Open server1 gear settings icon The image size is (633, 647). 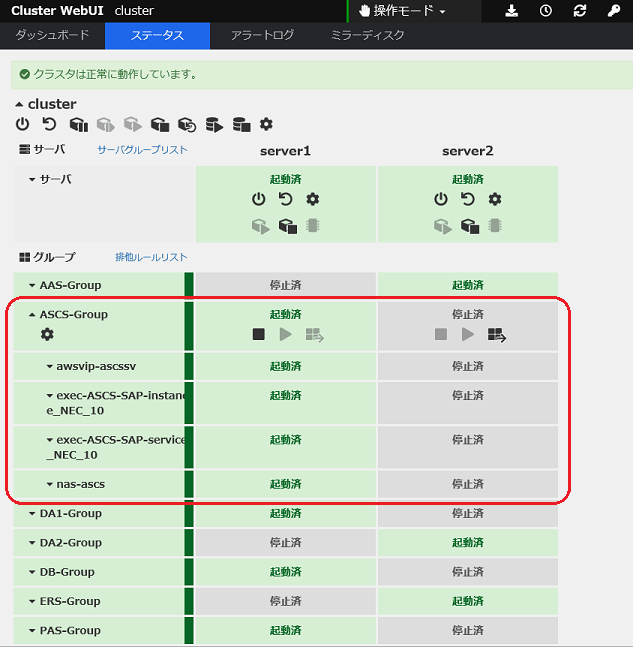[313, 199]
